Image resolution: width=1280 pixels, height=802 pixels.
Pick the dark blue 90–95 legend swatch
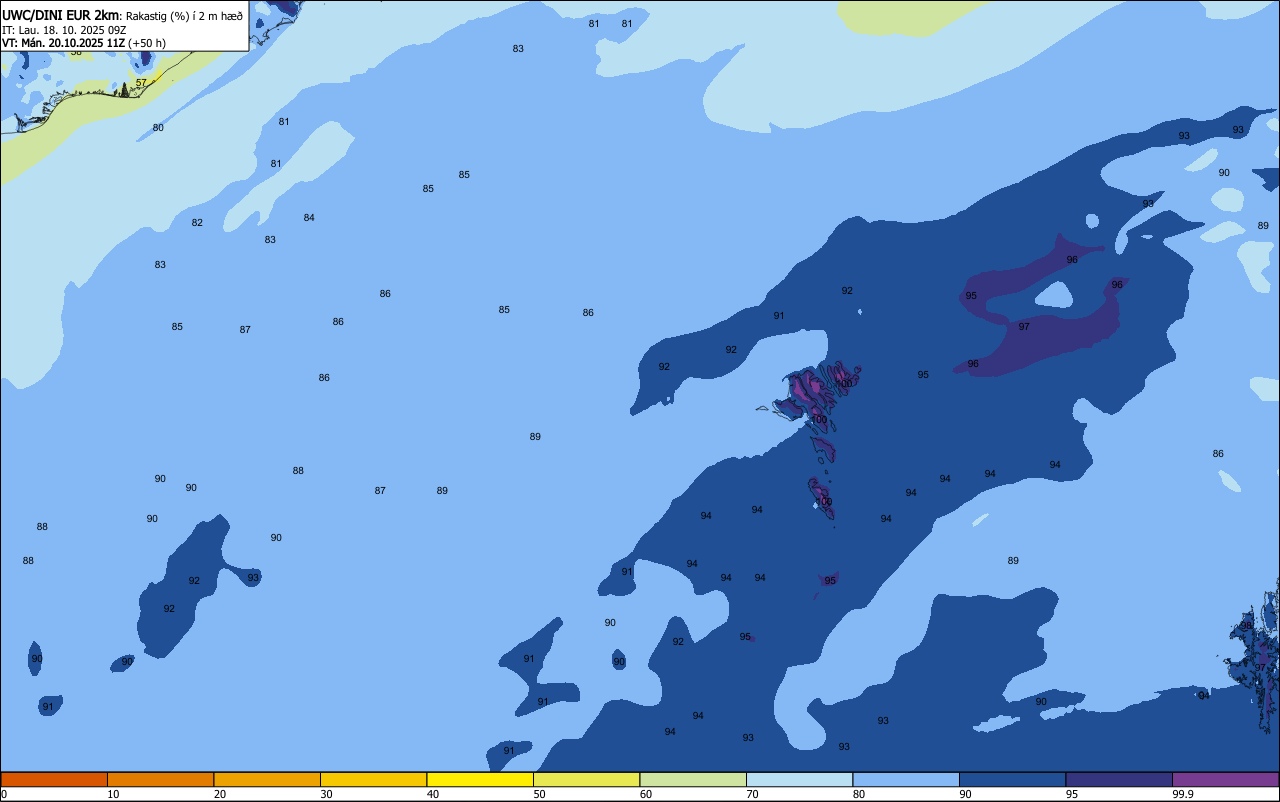pos(1012,779)
